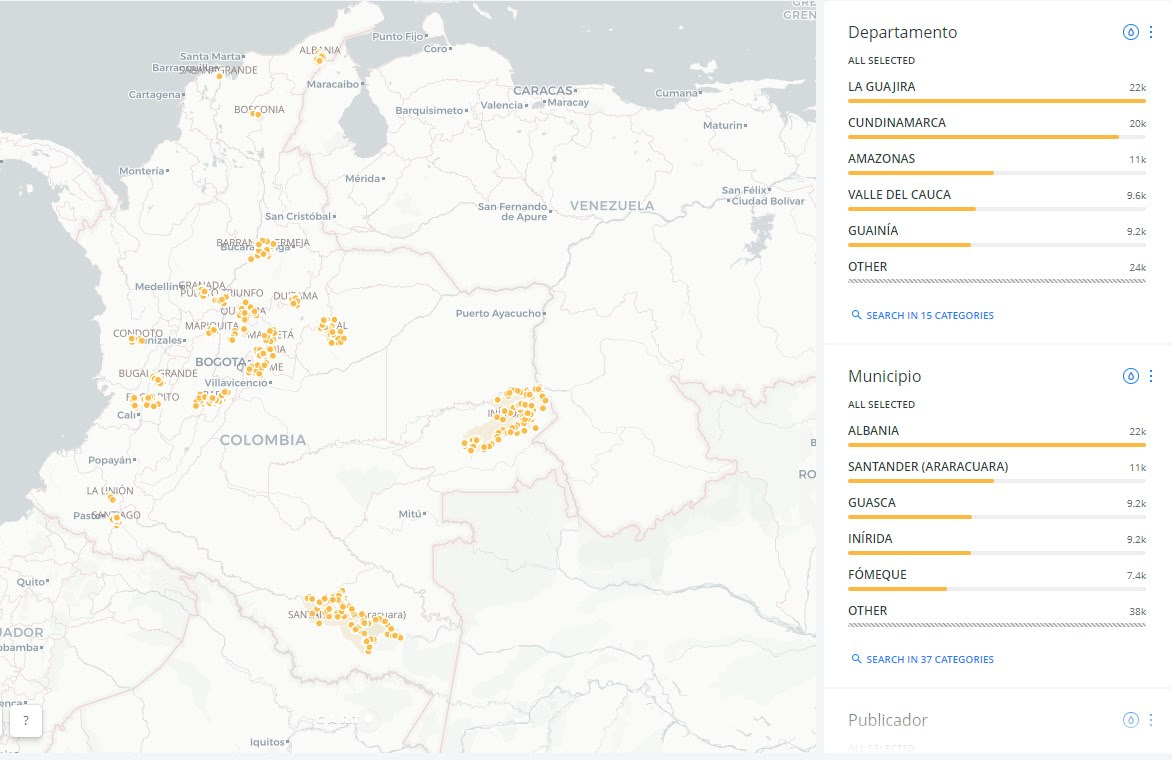Click the droplet filter icon on the Publicador widget

(1130, 719)
